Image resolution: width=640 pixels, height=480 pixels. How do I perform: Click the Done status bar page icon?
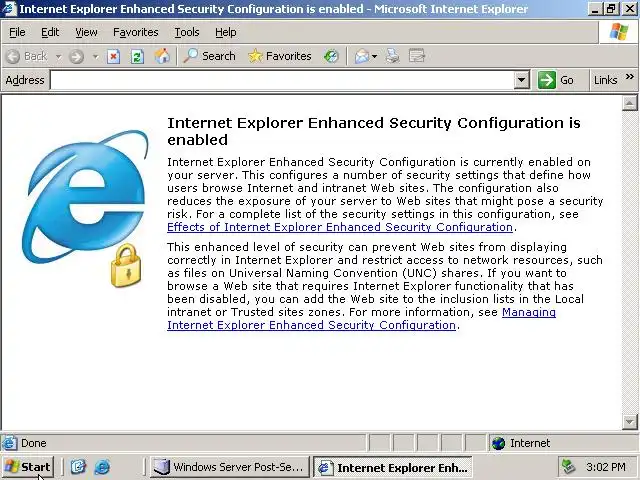coord(9,443)
